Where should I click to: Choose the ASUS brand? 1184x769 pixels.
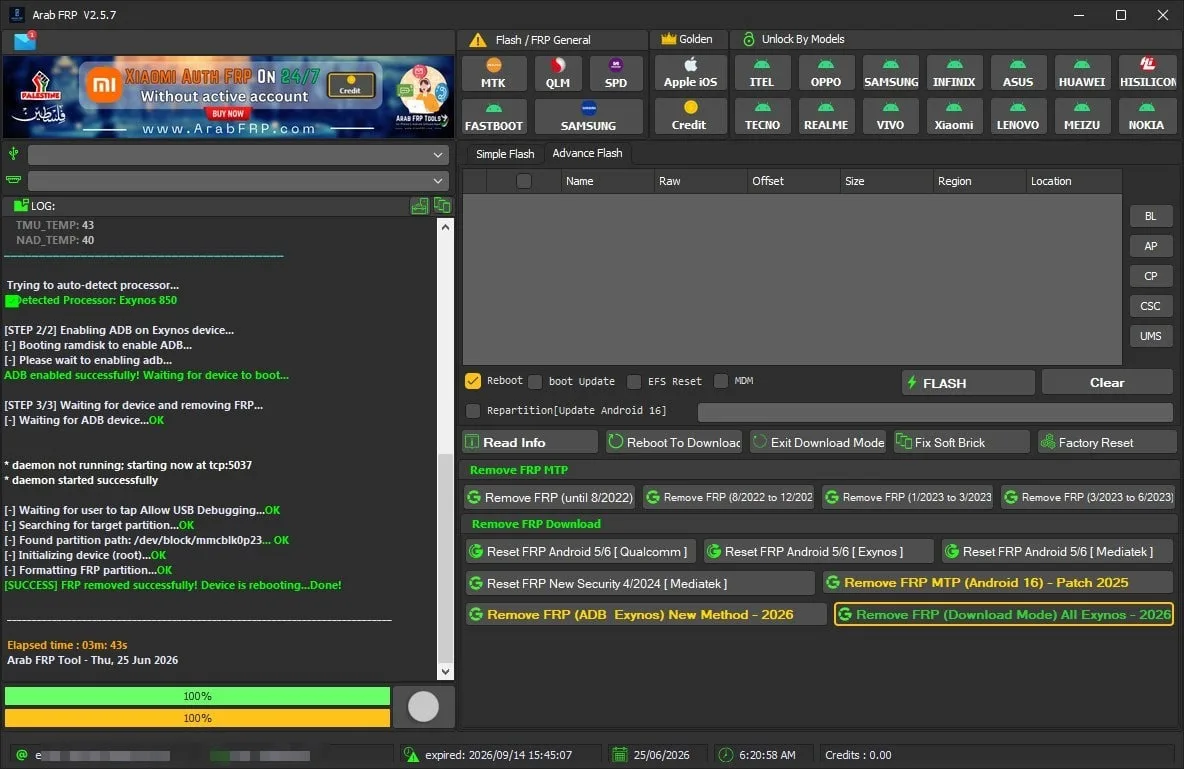[1017, 73]
